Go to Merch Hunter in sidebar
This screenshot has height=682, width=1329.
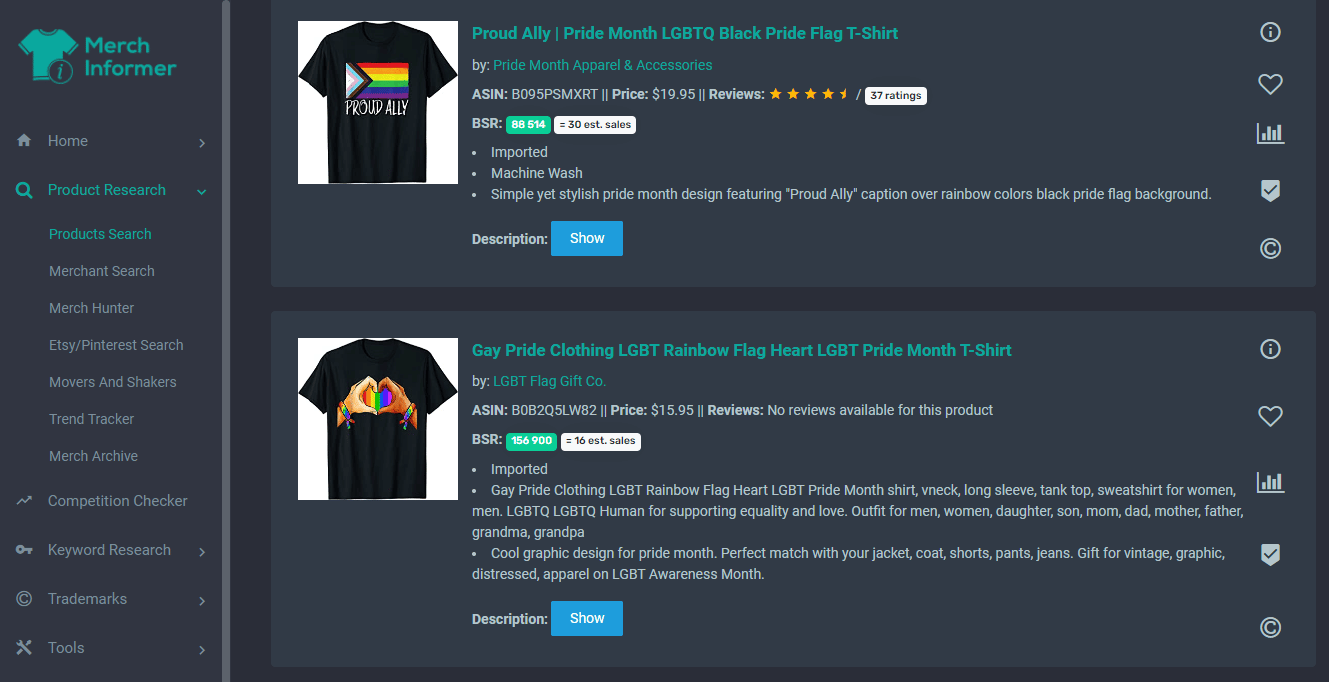coord(91,308)
